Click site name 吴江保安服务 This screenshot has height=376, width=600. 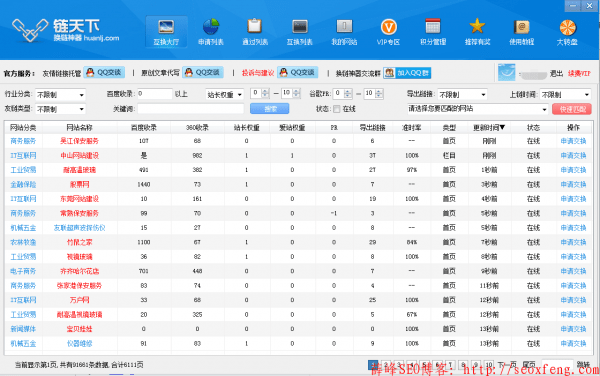(79, 141)
